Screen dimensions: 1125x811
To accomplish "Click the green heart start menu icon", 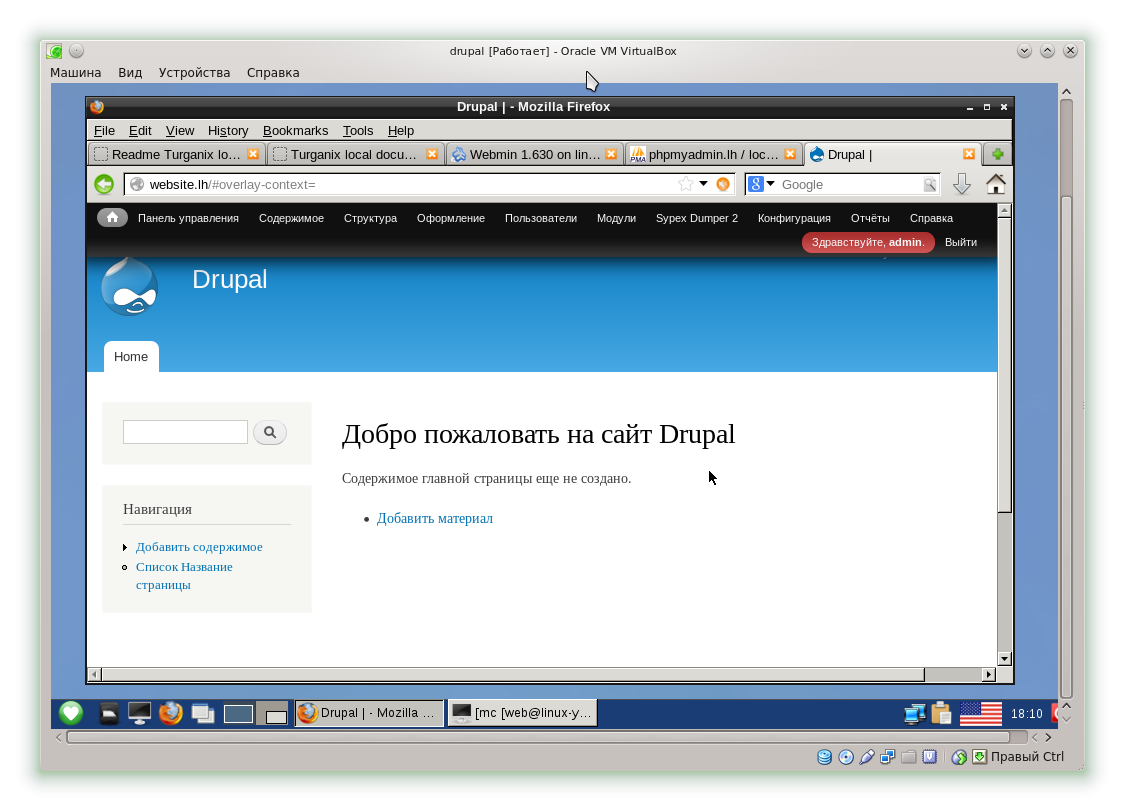I will point(70,713).
